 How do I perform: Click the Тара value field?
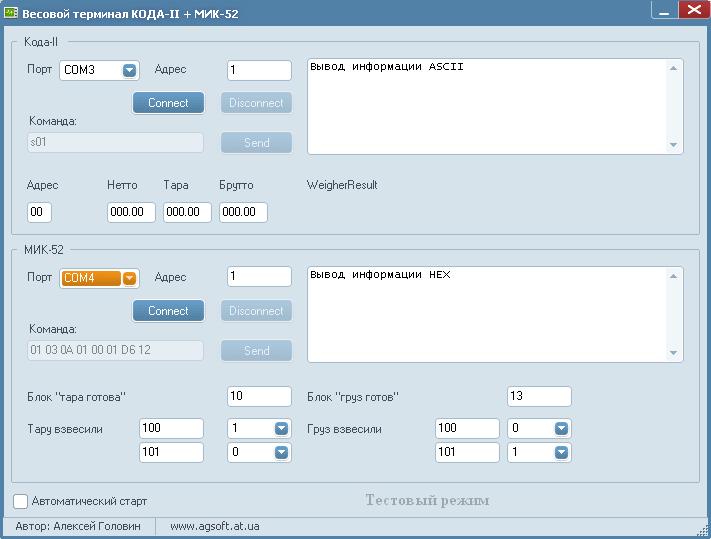tap(187, 212)
